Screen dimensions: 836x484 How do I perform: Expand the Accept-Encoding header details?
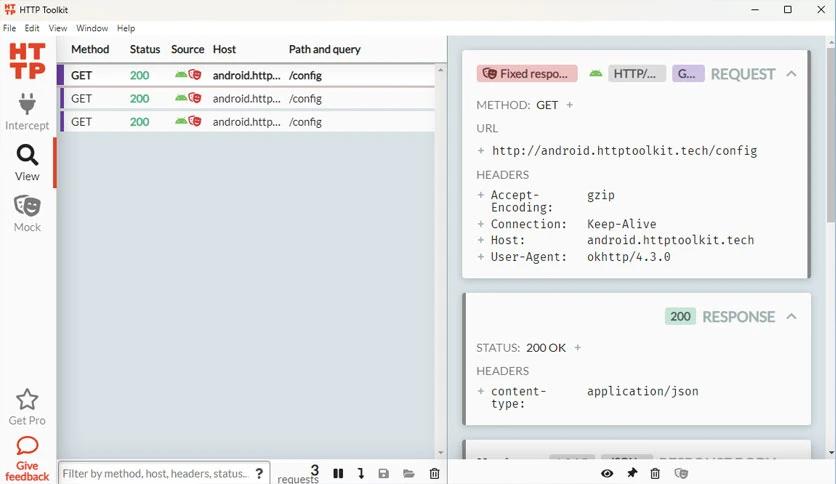tap(481, 196)
